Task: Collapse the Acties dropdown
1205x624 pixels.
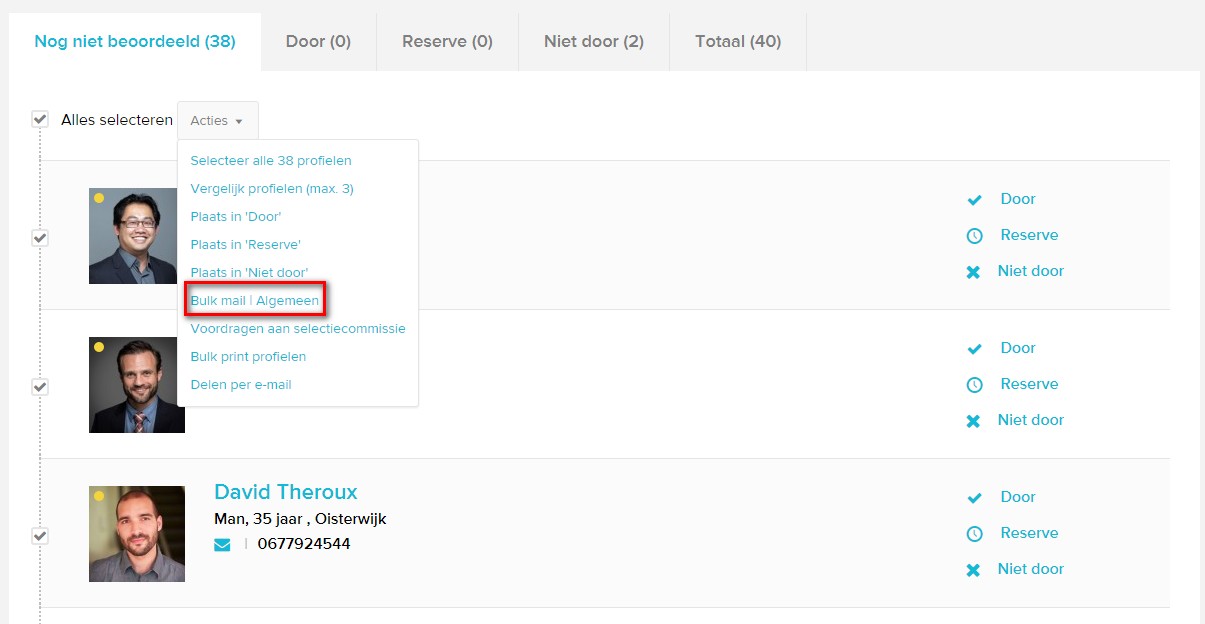Action: tap(217, 121)
